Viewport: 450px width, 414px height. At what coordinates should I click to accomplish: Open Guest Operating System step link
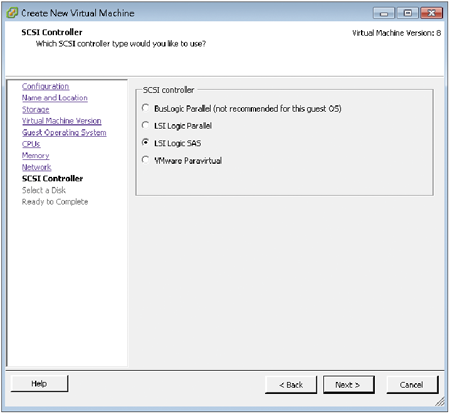click(64, 133)
